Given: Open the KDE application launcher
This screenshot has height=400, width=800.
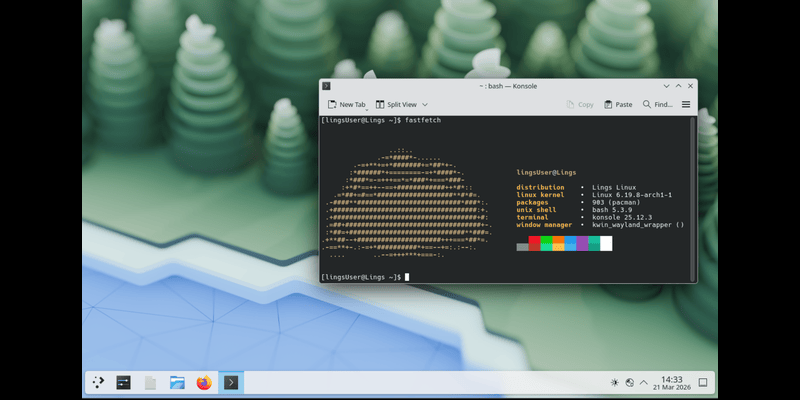Looking at the screenshot, I should click(98, 382).
